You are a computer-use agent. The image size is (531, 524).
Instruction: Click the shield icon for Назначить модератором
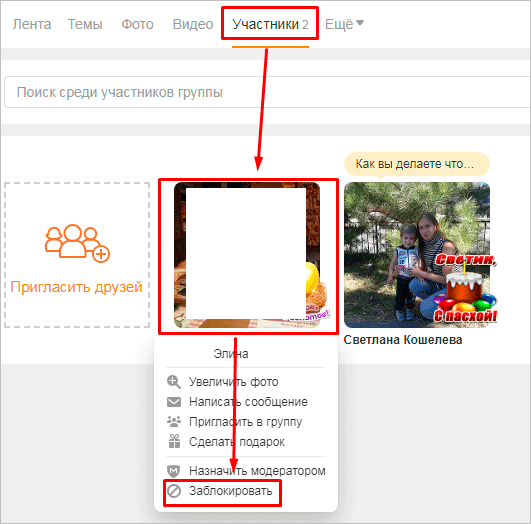[174, 471]
